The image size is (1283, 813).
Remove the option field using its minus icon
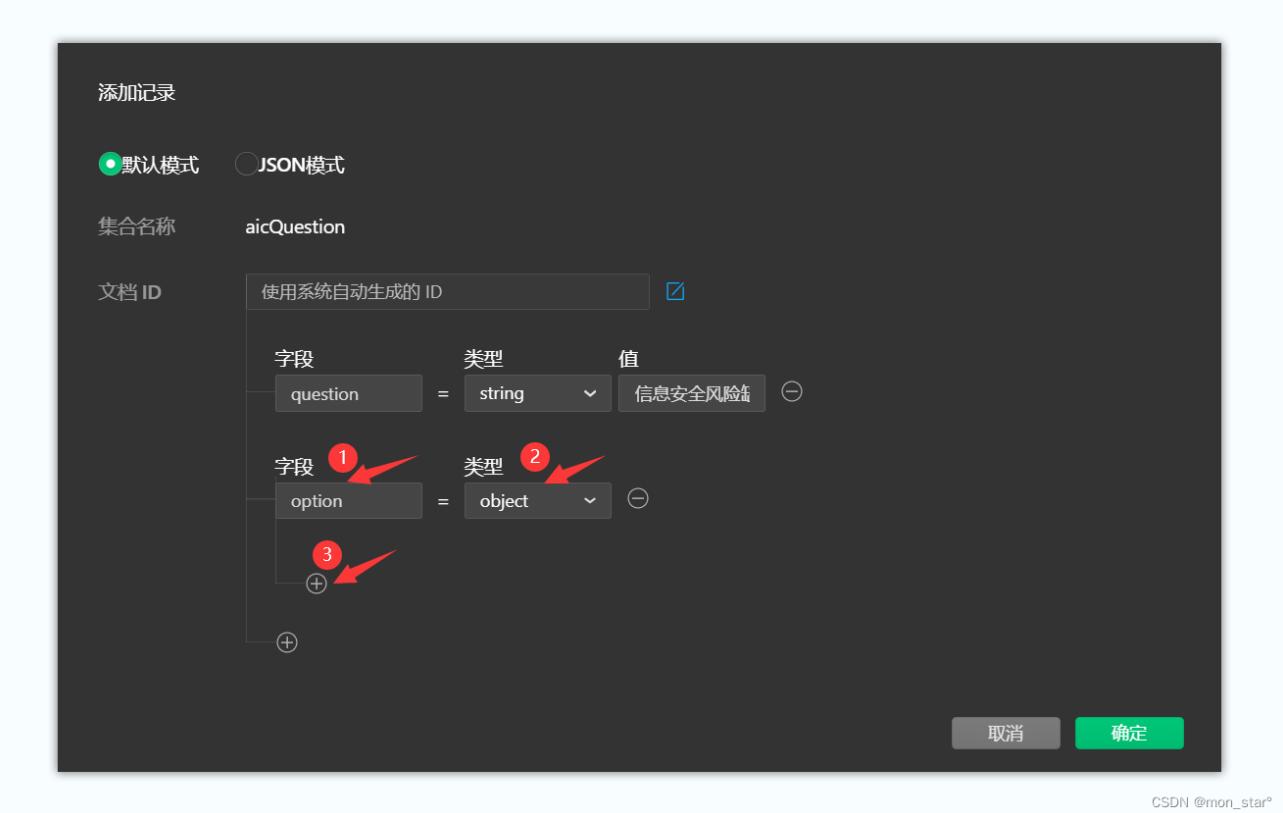pyautogui.click(x=638, y=500)
